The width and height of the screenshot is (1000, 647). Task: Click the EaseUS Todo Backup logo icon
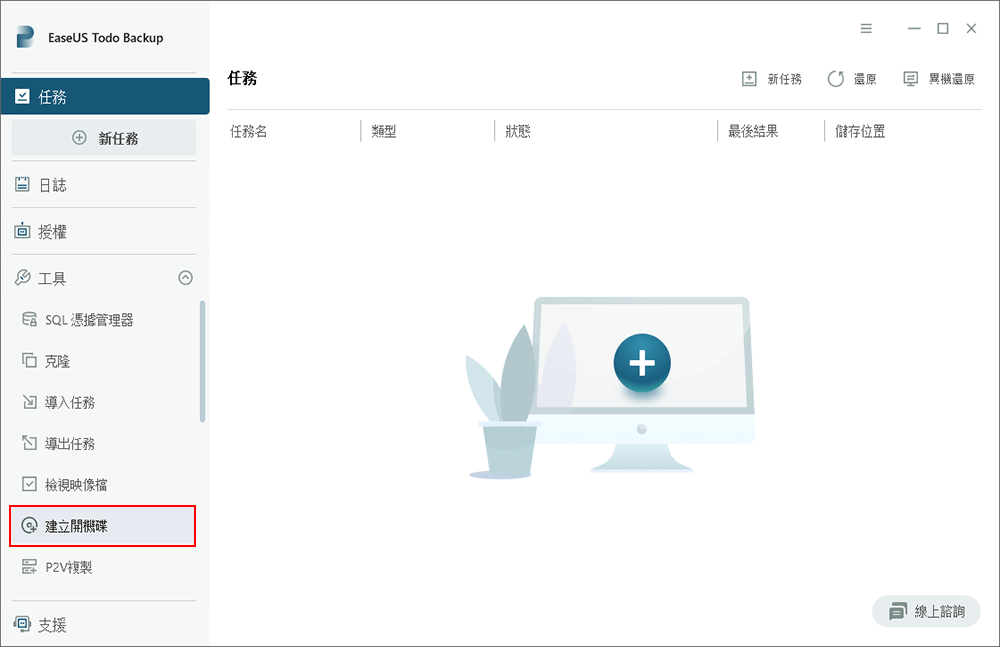pyautogui.click(x=25, y=38)
